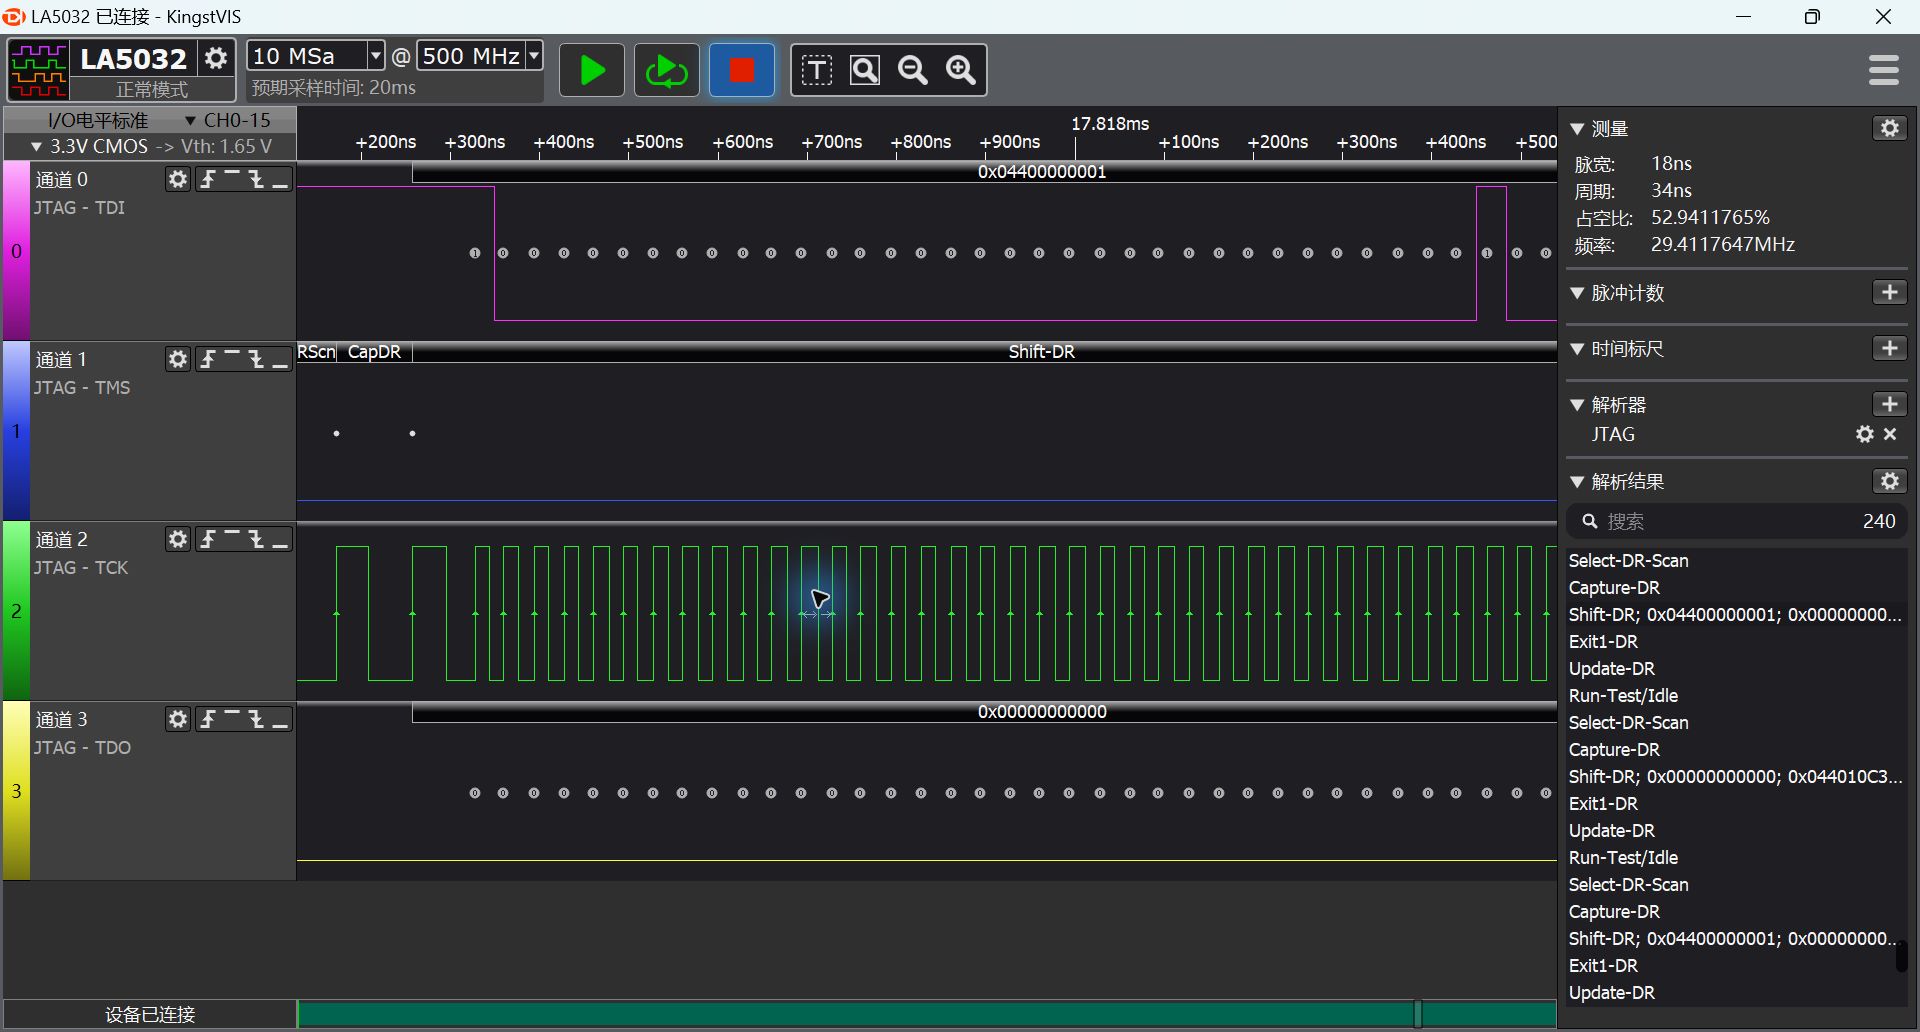Viewport: 1920px width, 1032px height.
Task: Click the 17.818ms time marker
Action: [1110, 124]
